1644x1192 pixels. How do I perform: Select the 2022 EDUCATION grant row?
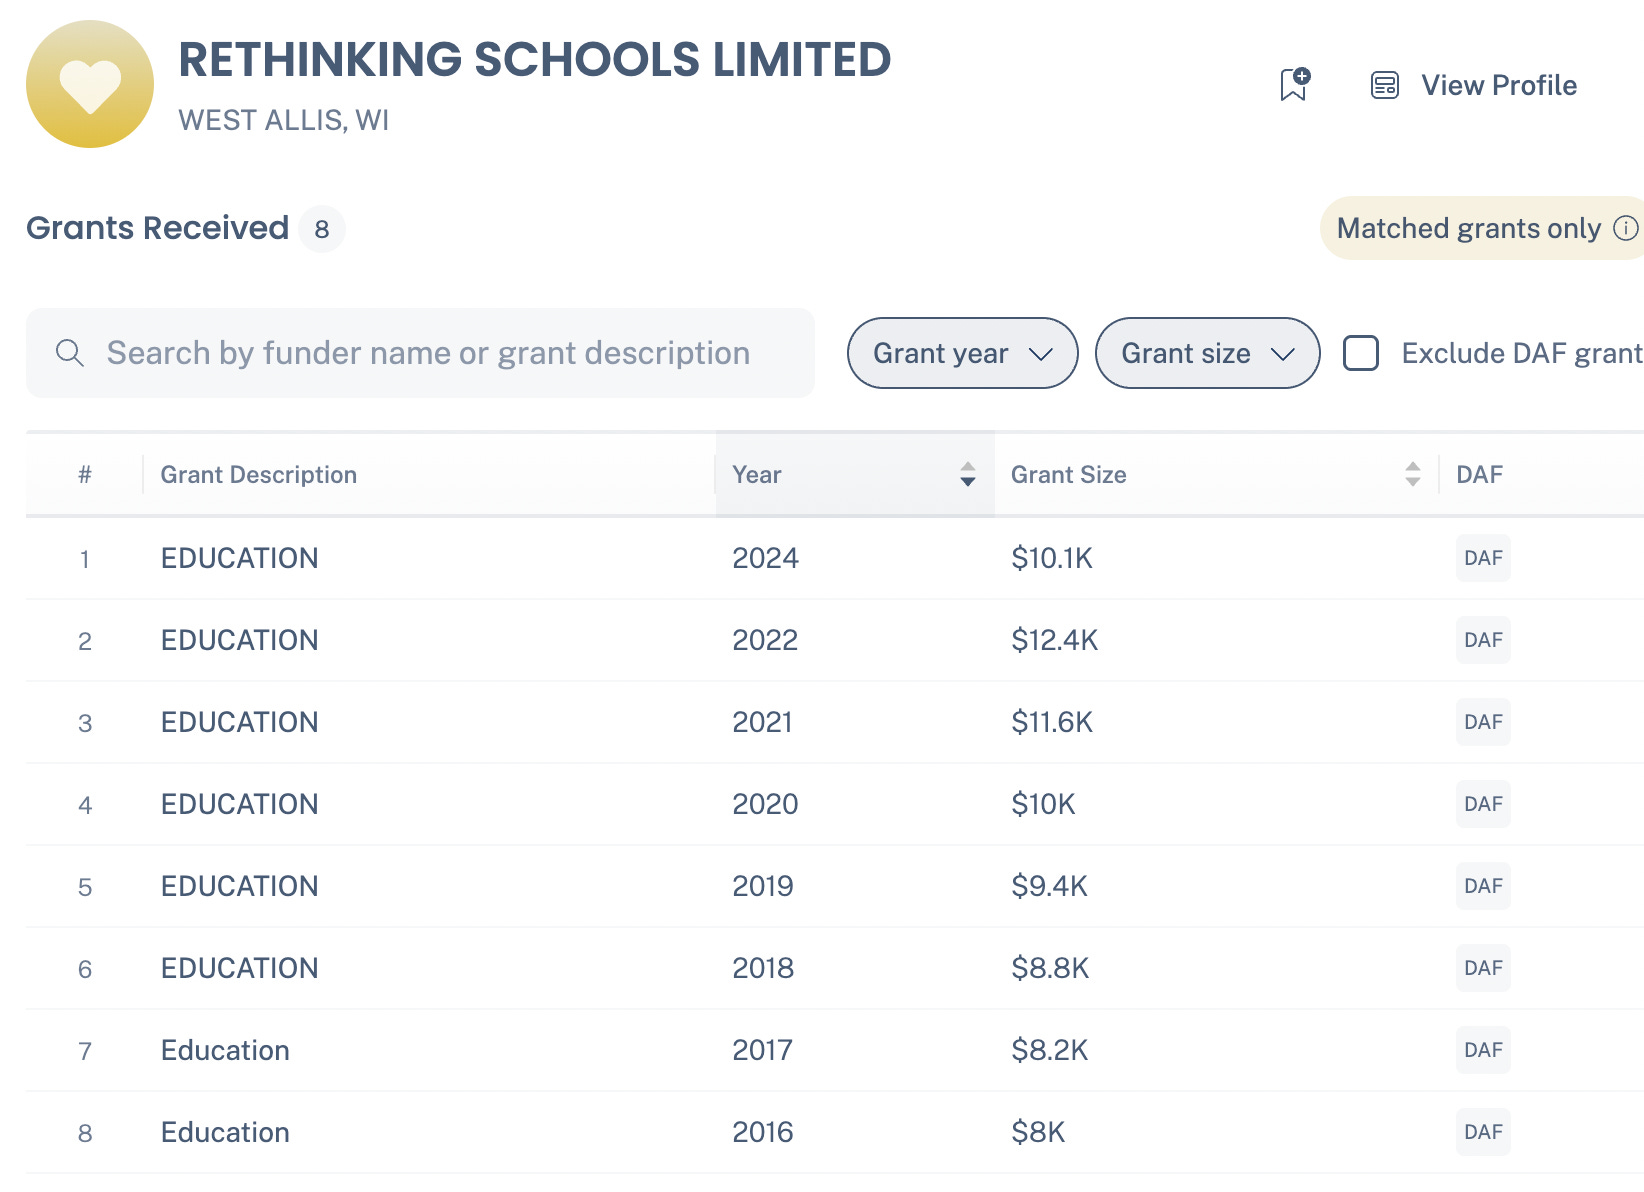point(835,640)
